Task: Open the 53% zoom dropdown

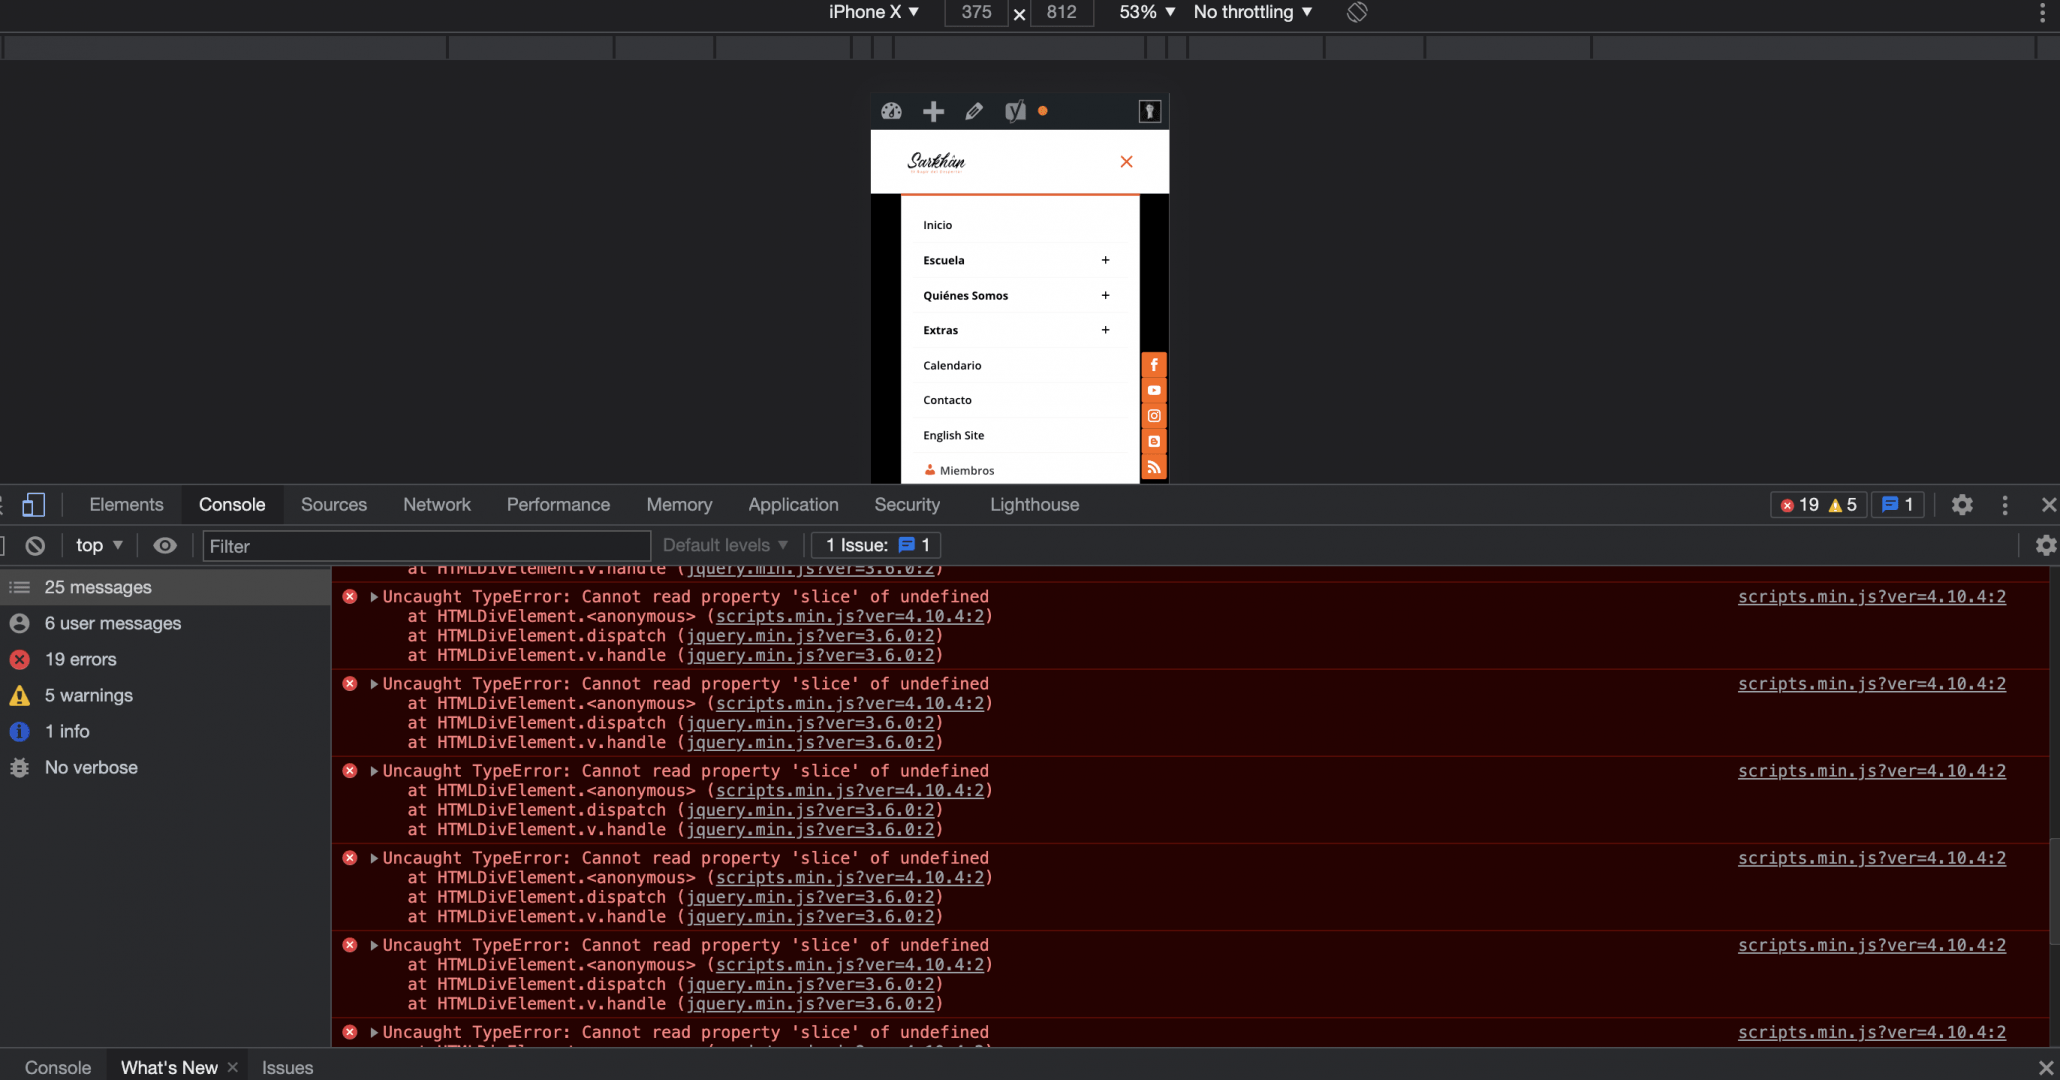Action: pos(1147,12)
